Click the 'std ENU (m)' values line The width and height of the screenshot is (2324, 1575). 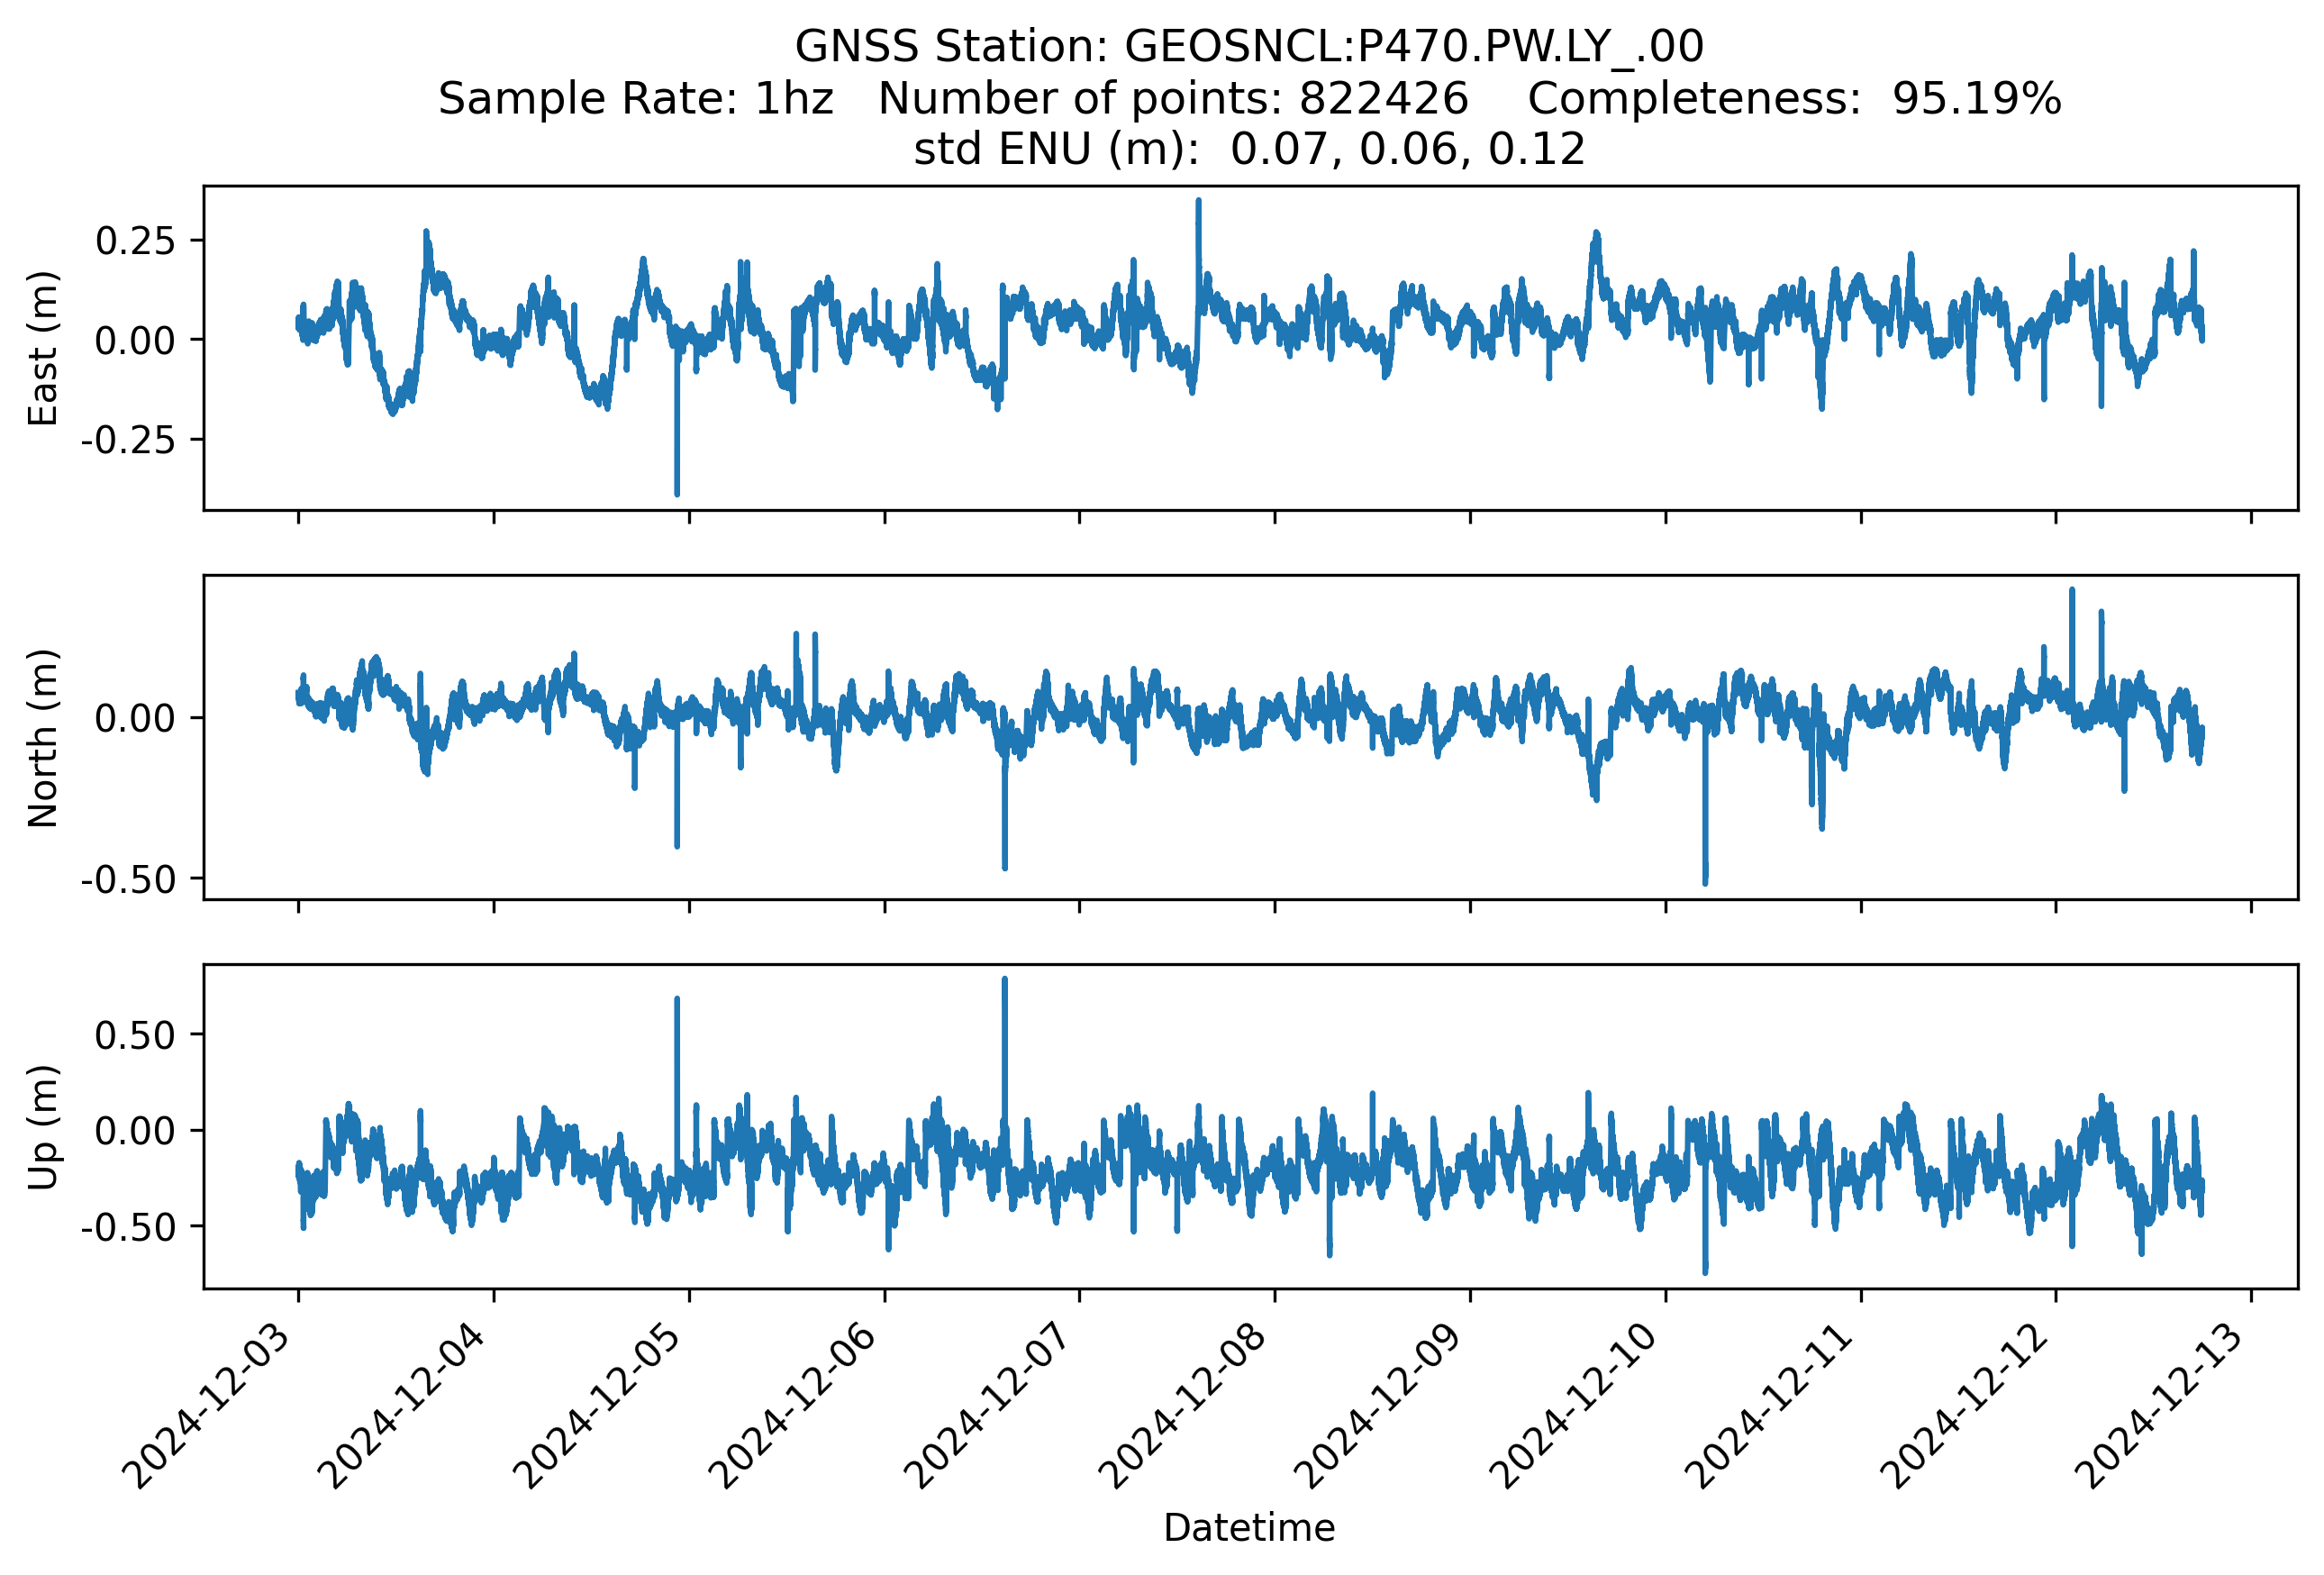pos(1249,149)
